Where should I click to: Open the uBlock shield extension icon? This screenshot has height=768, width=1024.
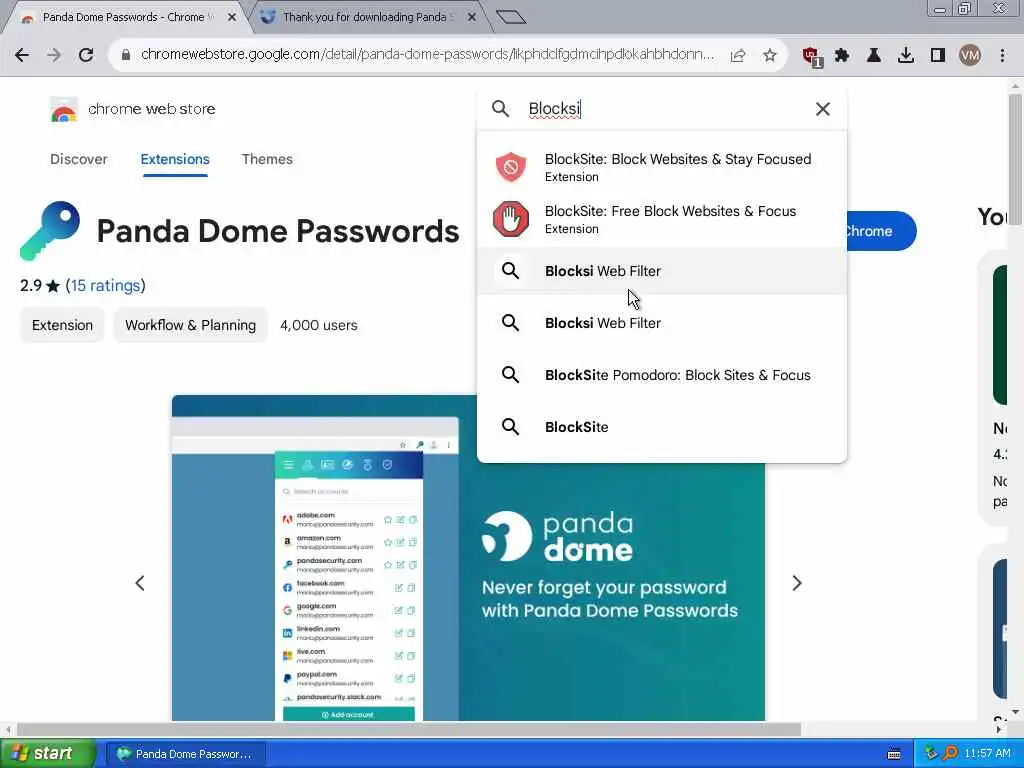[x=812, y=56]
